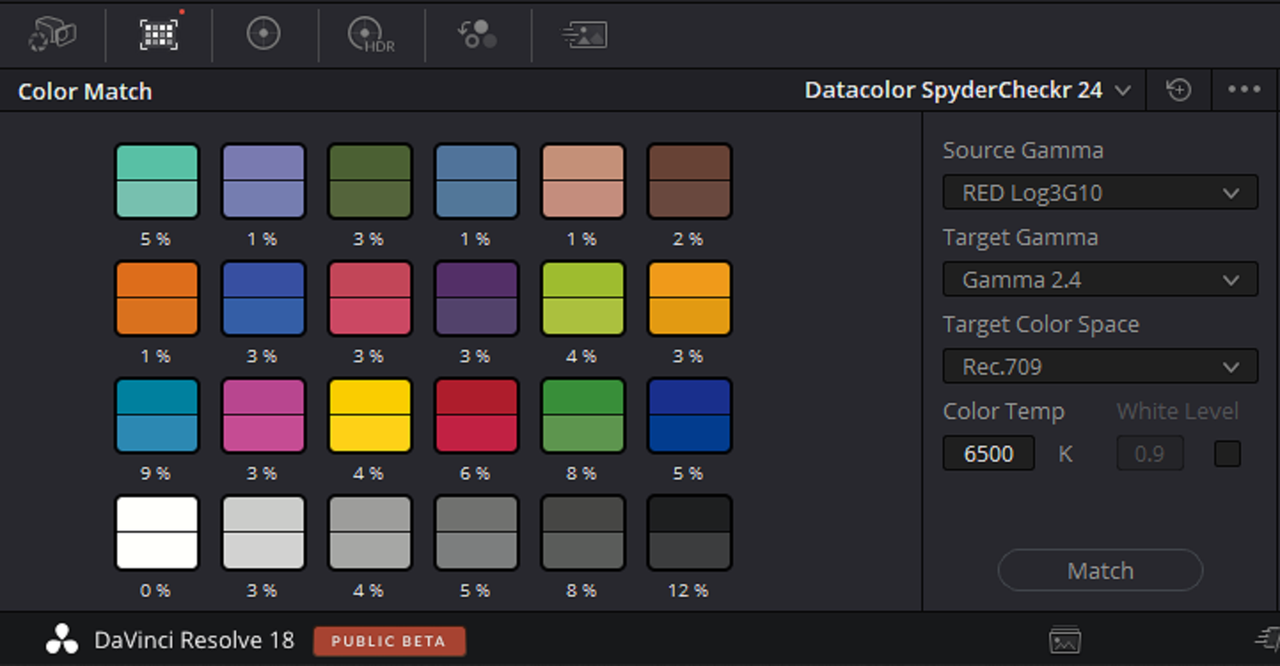
Task: Open the Camera Raw palette icon
Action: [x=53, y=34]
